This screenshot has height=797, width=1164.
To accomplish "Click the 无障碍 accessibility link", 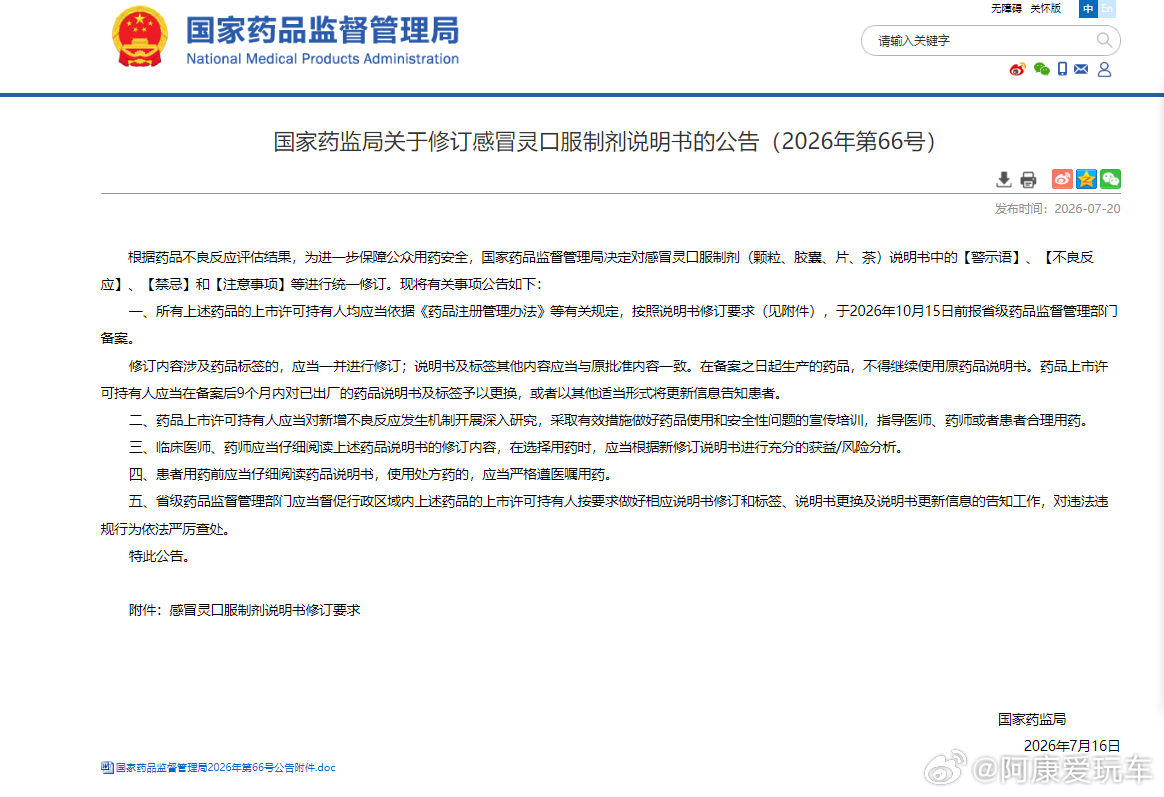I will coord(1006,8).
